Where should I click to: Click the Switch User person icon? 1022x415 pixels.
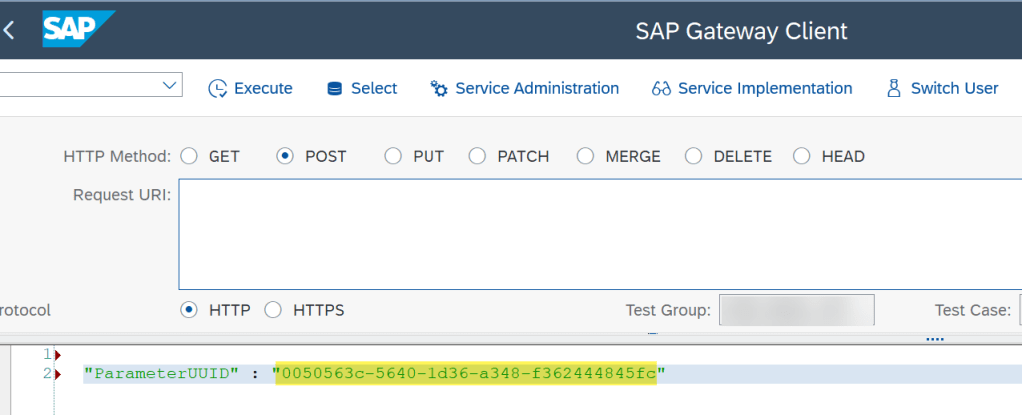894,89
